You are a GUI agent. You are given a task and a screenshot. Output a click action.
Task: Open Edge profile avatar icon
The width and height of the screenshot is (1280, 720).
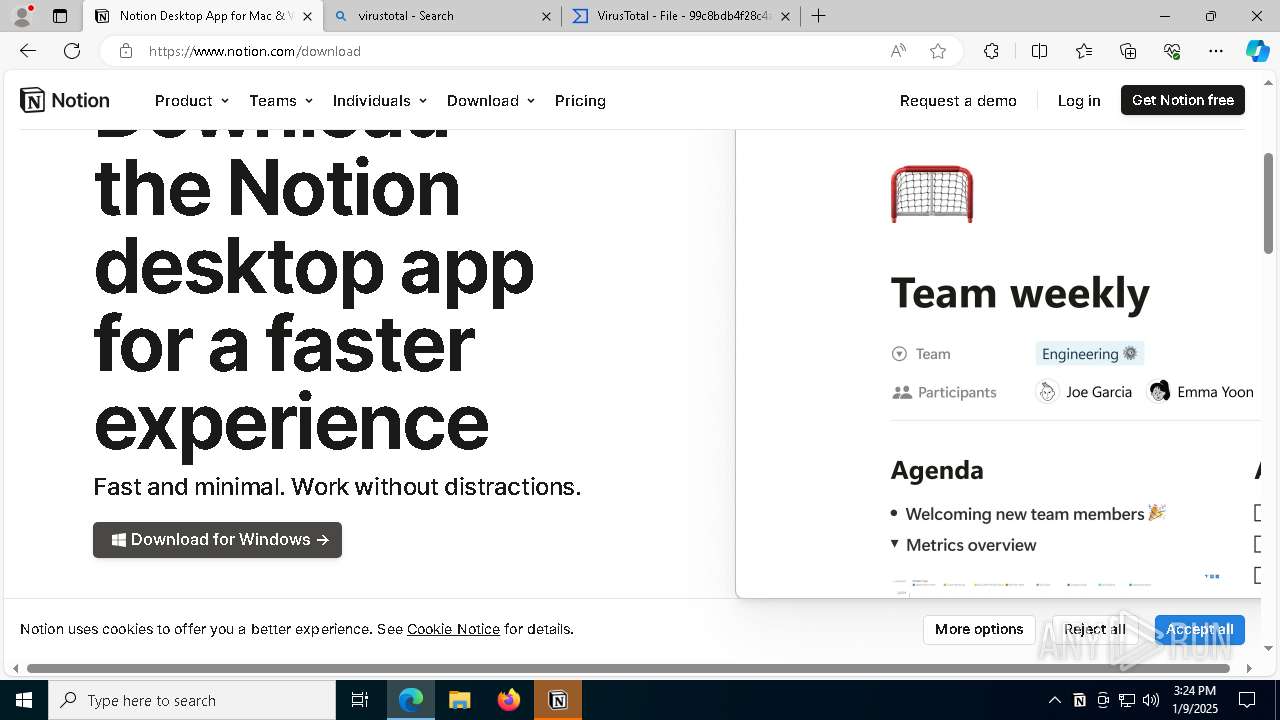[22, 16]
